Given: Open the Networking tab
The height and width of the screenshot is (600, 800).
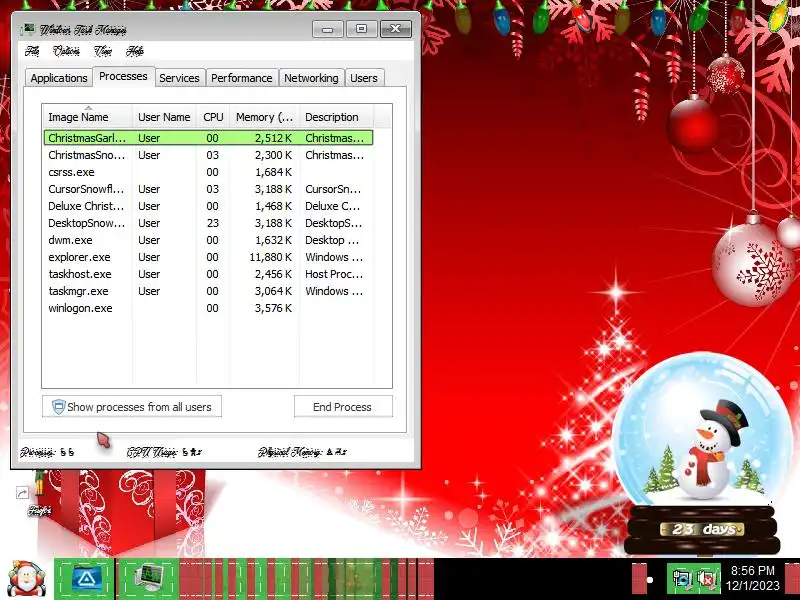Looking at the screenshot, I should point(311,78).
